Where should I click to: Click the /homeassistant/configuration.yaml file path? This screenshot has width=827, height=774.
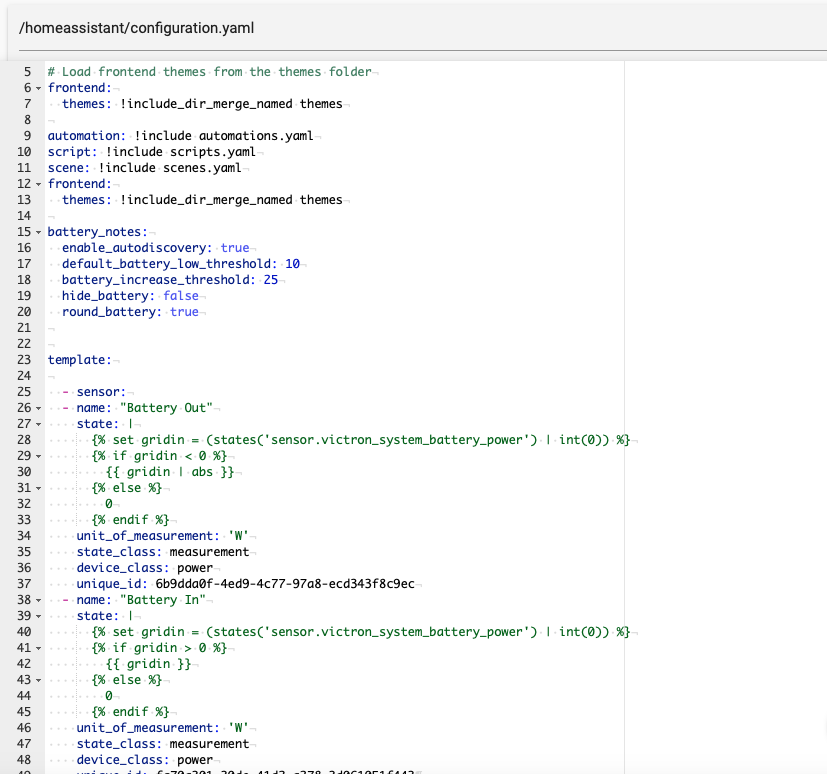(x=137, y=28)
